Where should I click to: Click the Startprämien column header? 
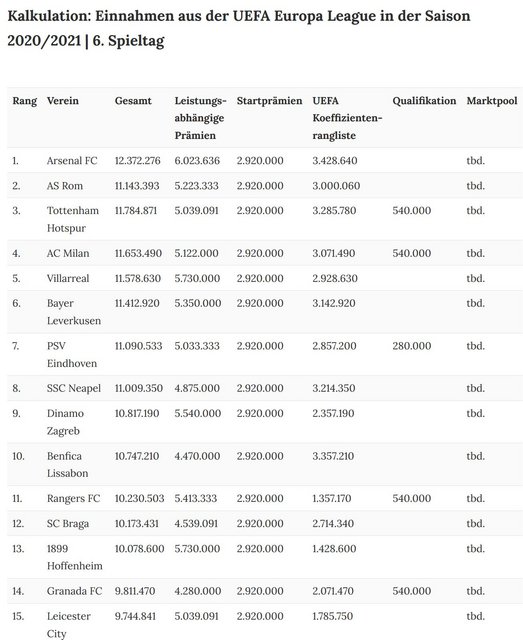pyautogui.click(x=269, y=101)
